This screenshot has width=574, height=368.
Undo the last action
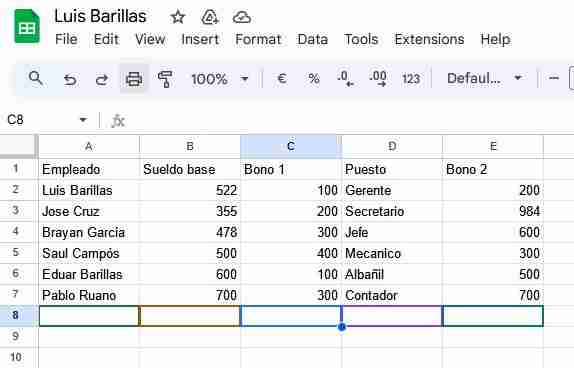tap(70, 79)
